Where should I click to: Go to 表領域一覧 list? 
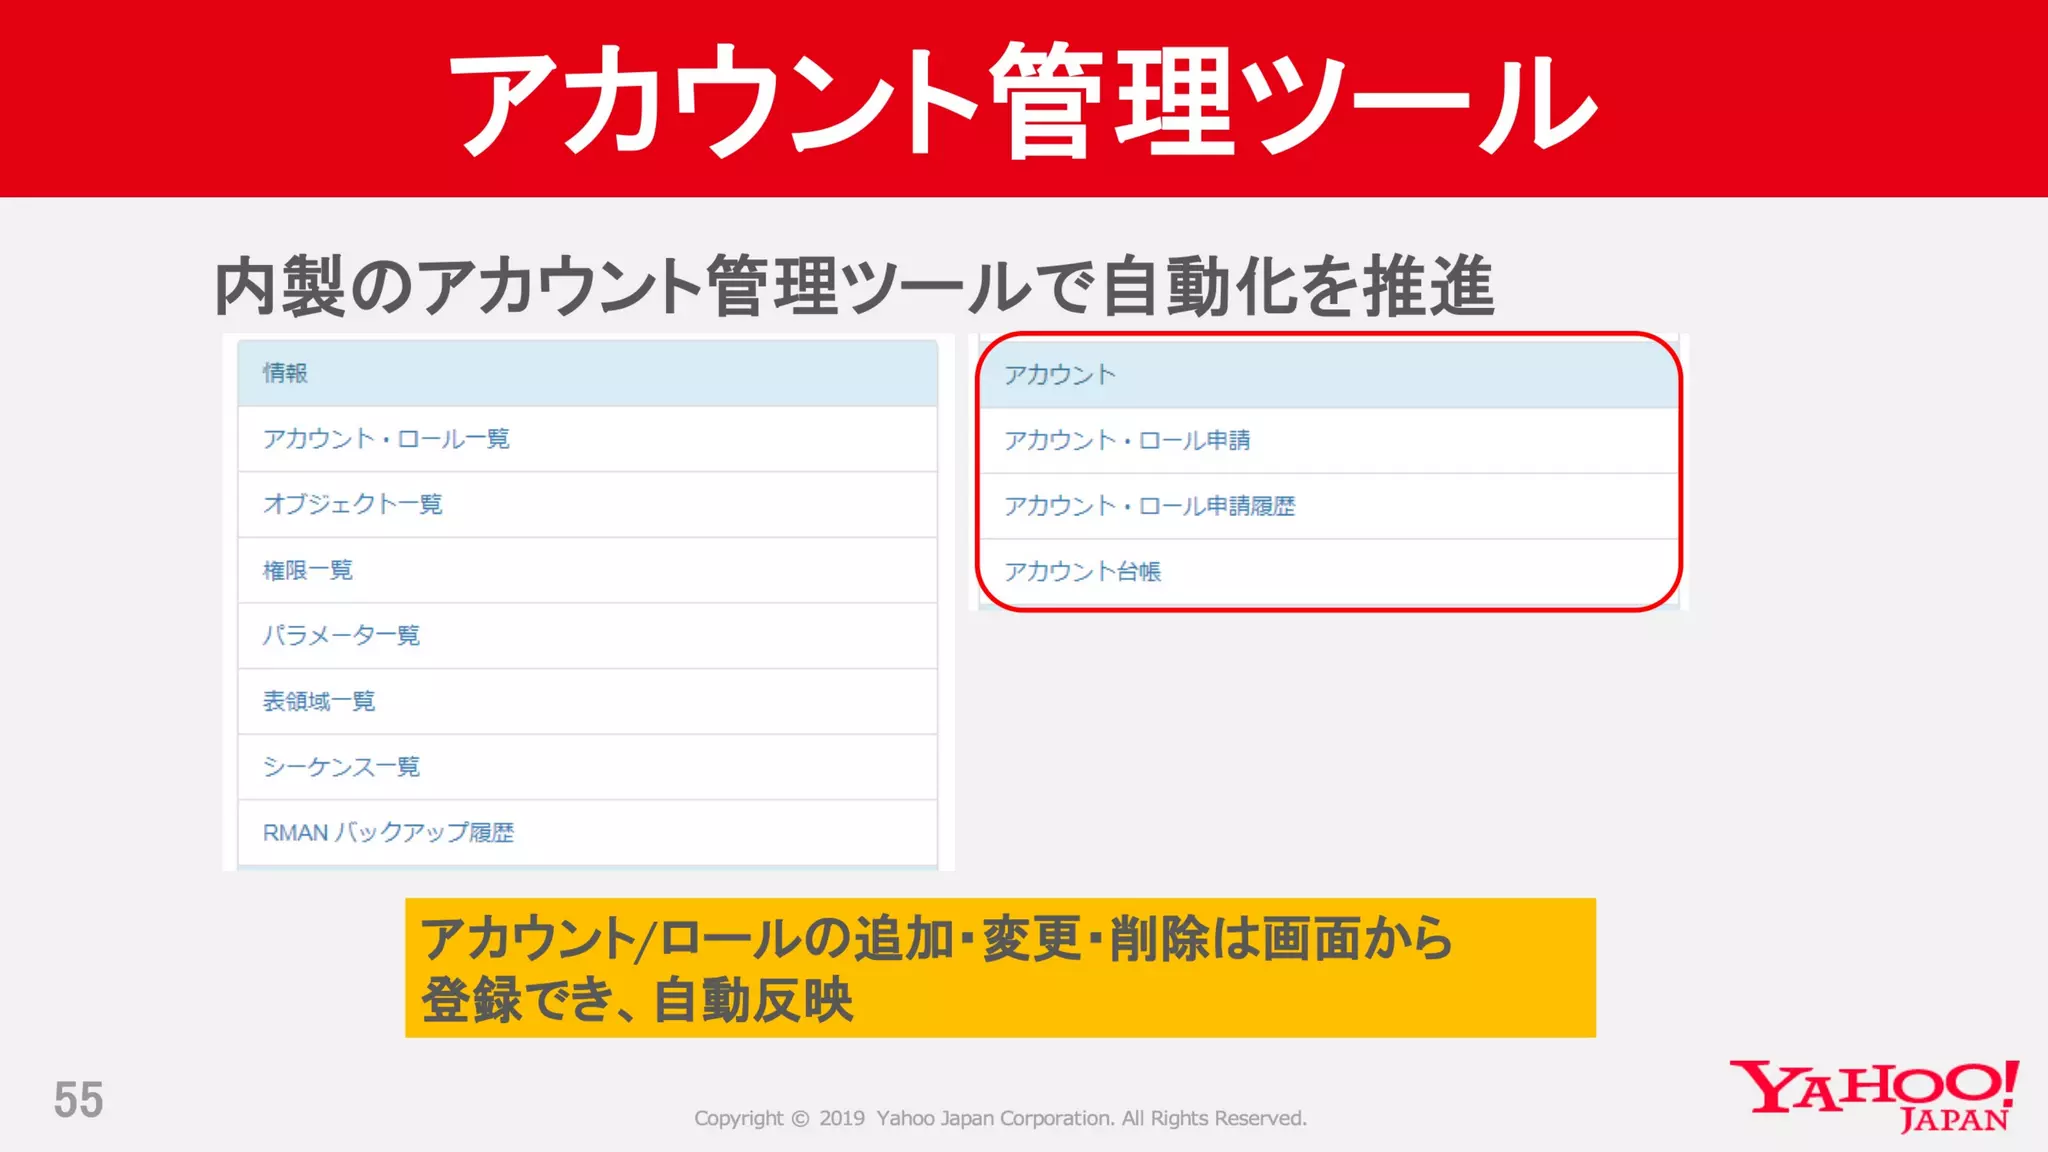pyautogui.click(x=318, y=701)
